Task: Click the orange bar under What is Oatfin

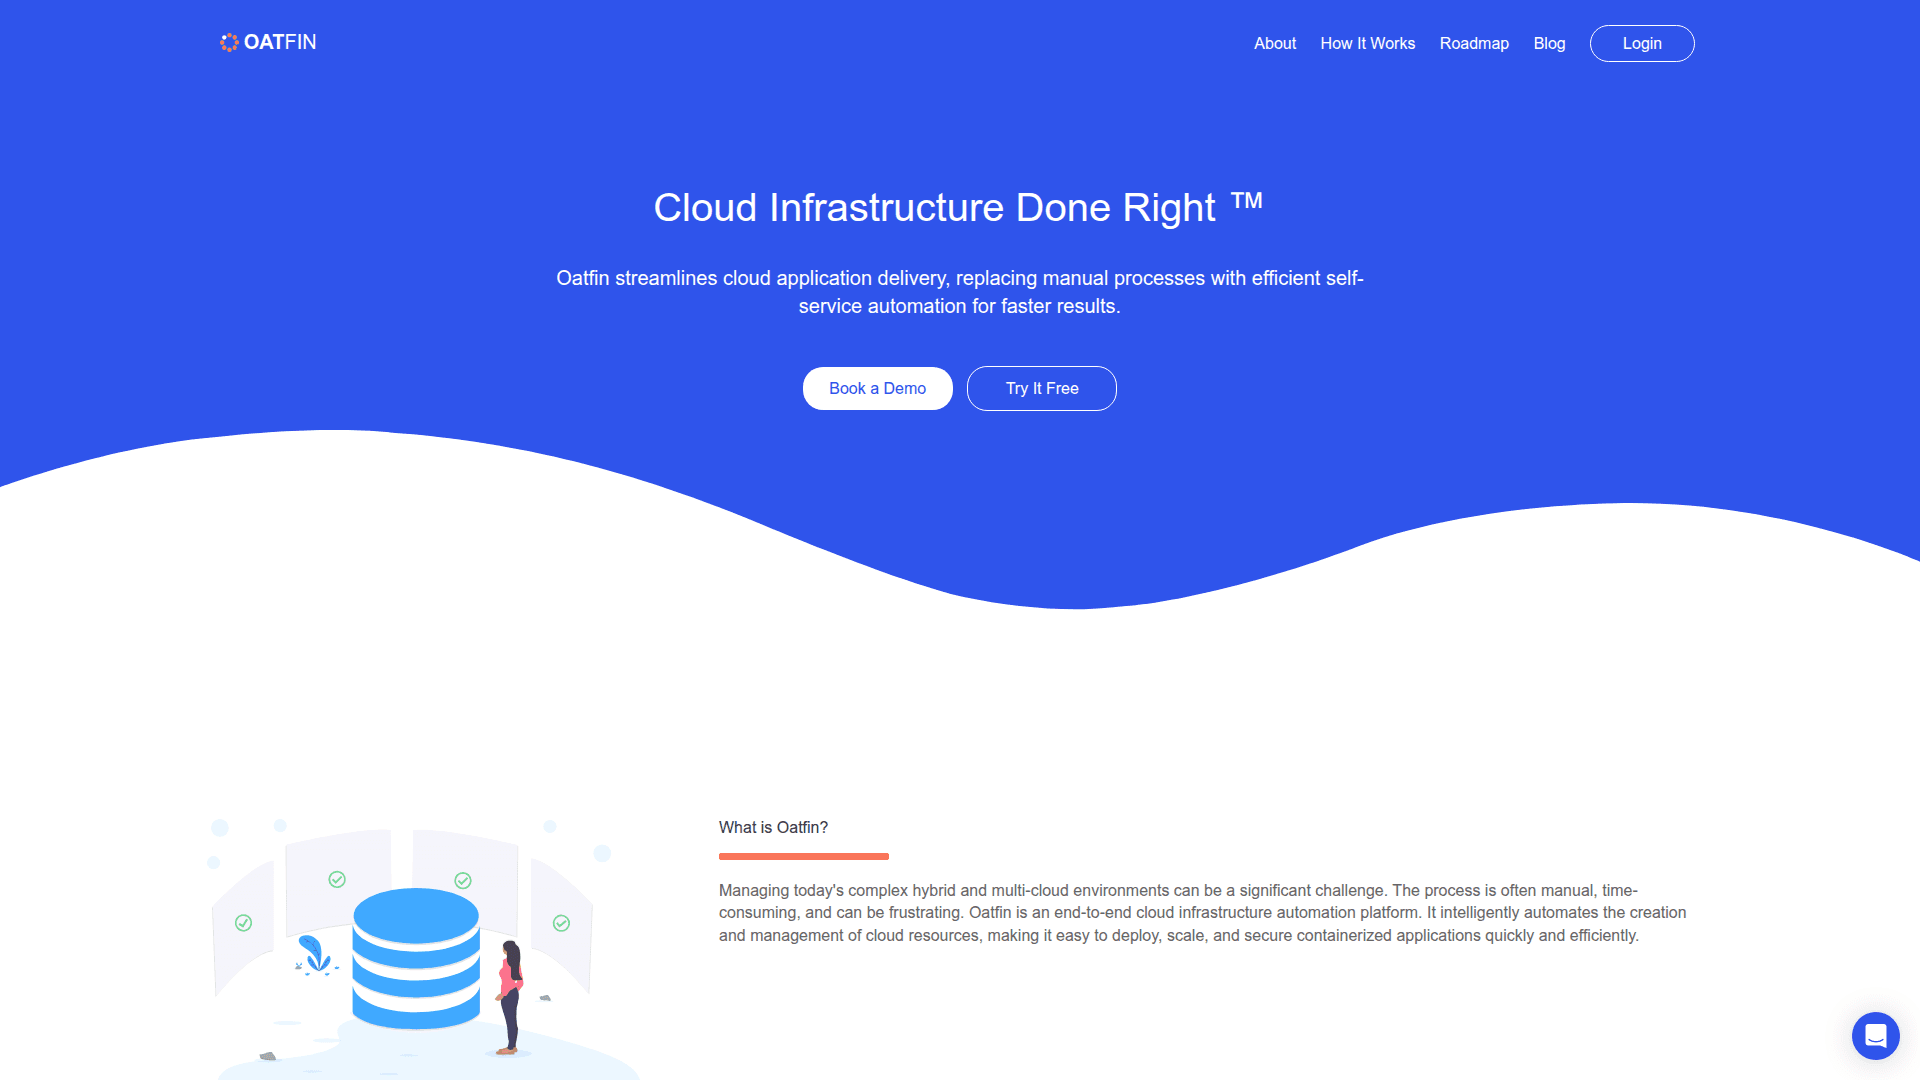Action: 803,856
